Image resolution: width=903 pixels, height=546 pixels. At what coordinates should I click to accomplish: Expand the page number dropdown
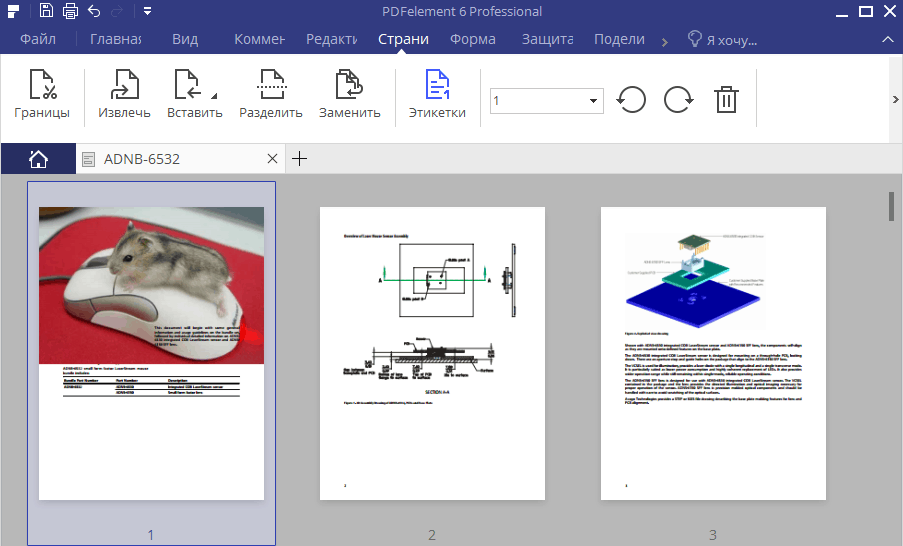[x=593, y=101]
